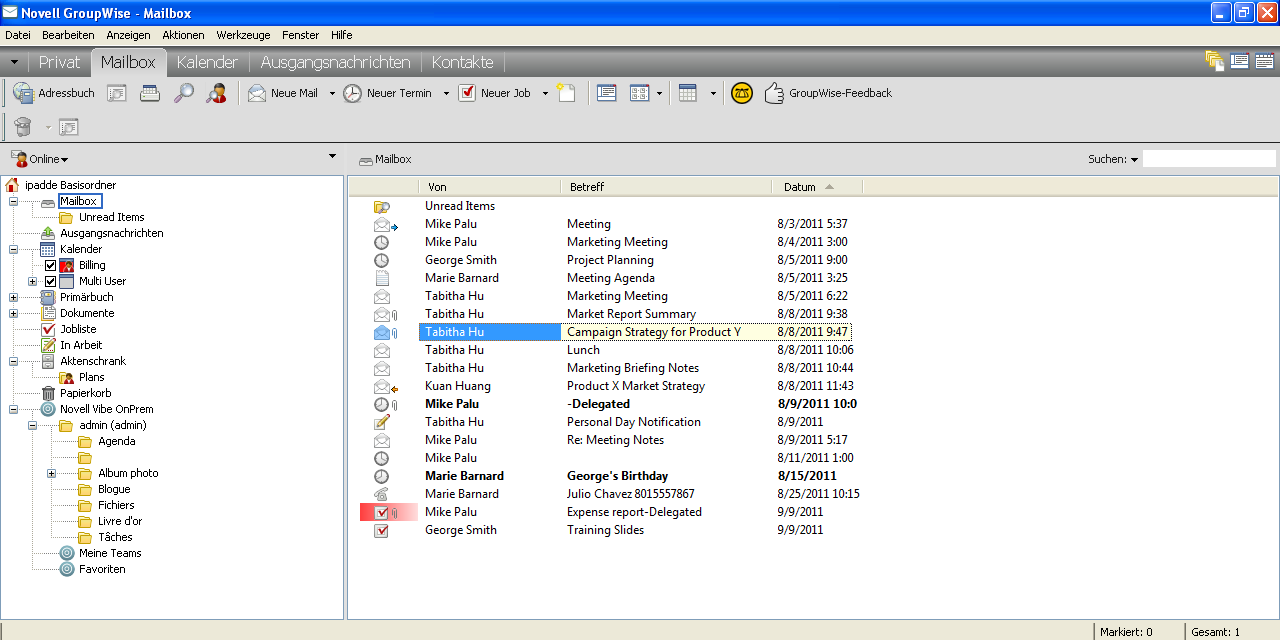This screenshot has height=640, width=1280.
Task: Switch to the Kalender tab
Action: tap(207, 62)
